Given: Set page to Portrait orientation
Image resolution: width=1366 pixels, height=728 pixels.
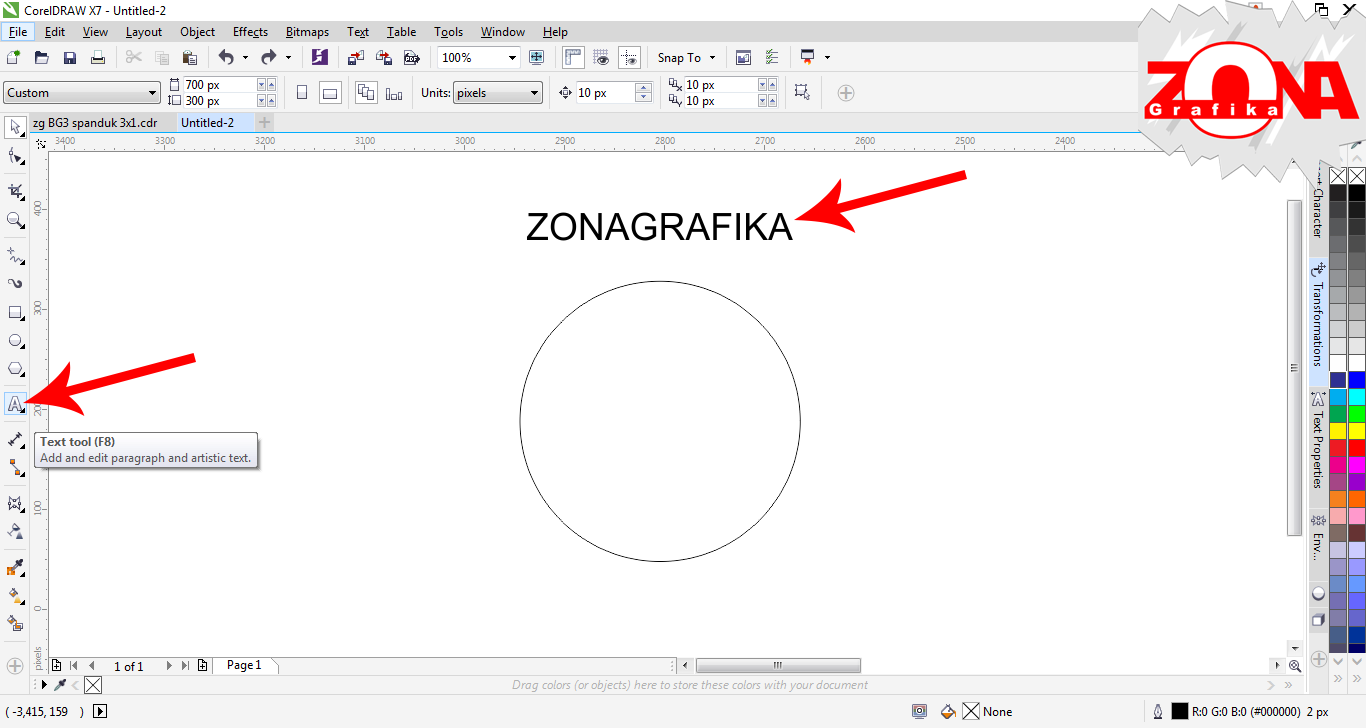Looking at the screenshot, I should point(302,93).
